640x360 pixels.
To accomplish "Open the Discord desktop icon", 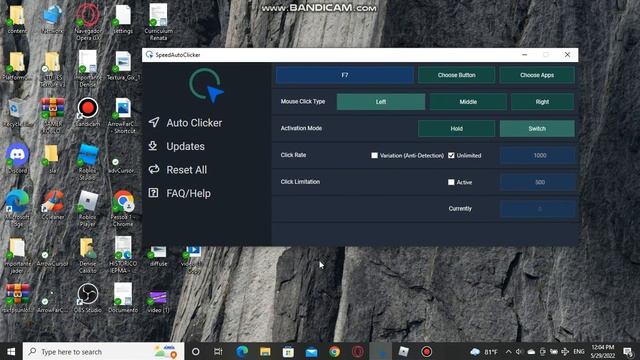I will (17, 158).
